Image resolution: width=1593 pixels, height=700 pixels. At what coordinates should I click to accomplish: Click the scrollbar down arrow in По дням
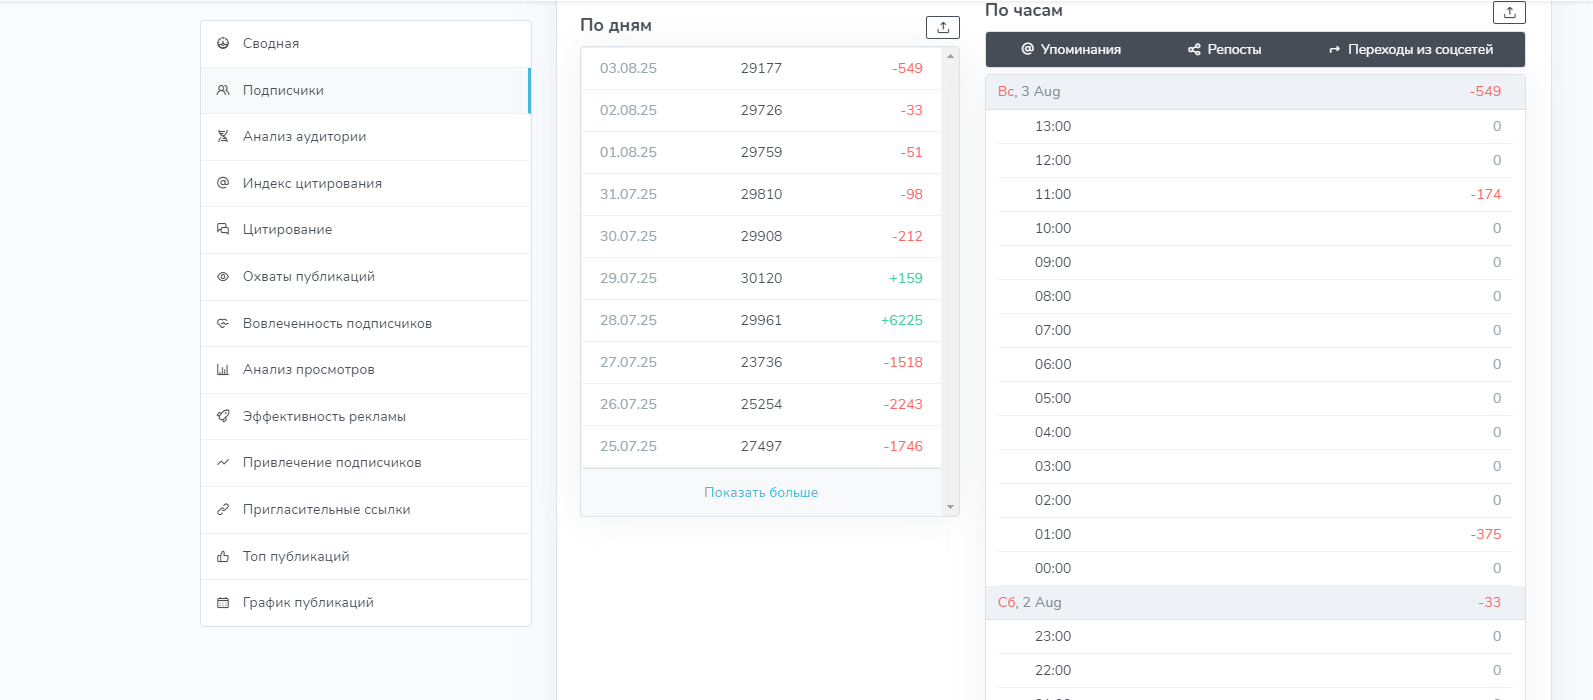coord(950,507)
